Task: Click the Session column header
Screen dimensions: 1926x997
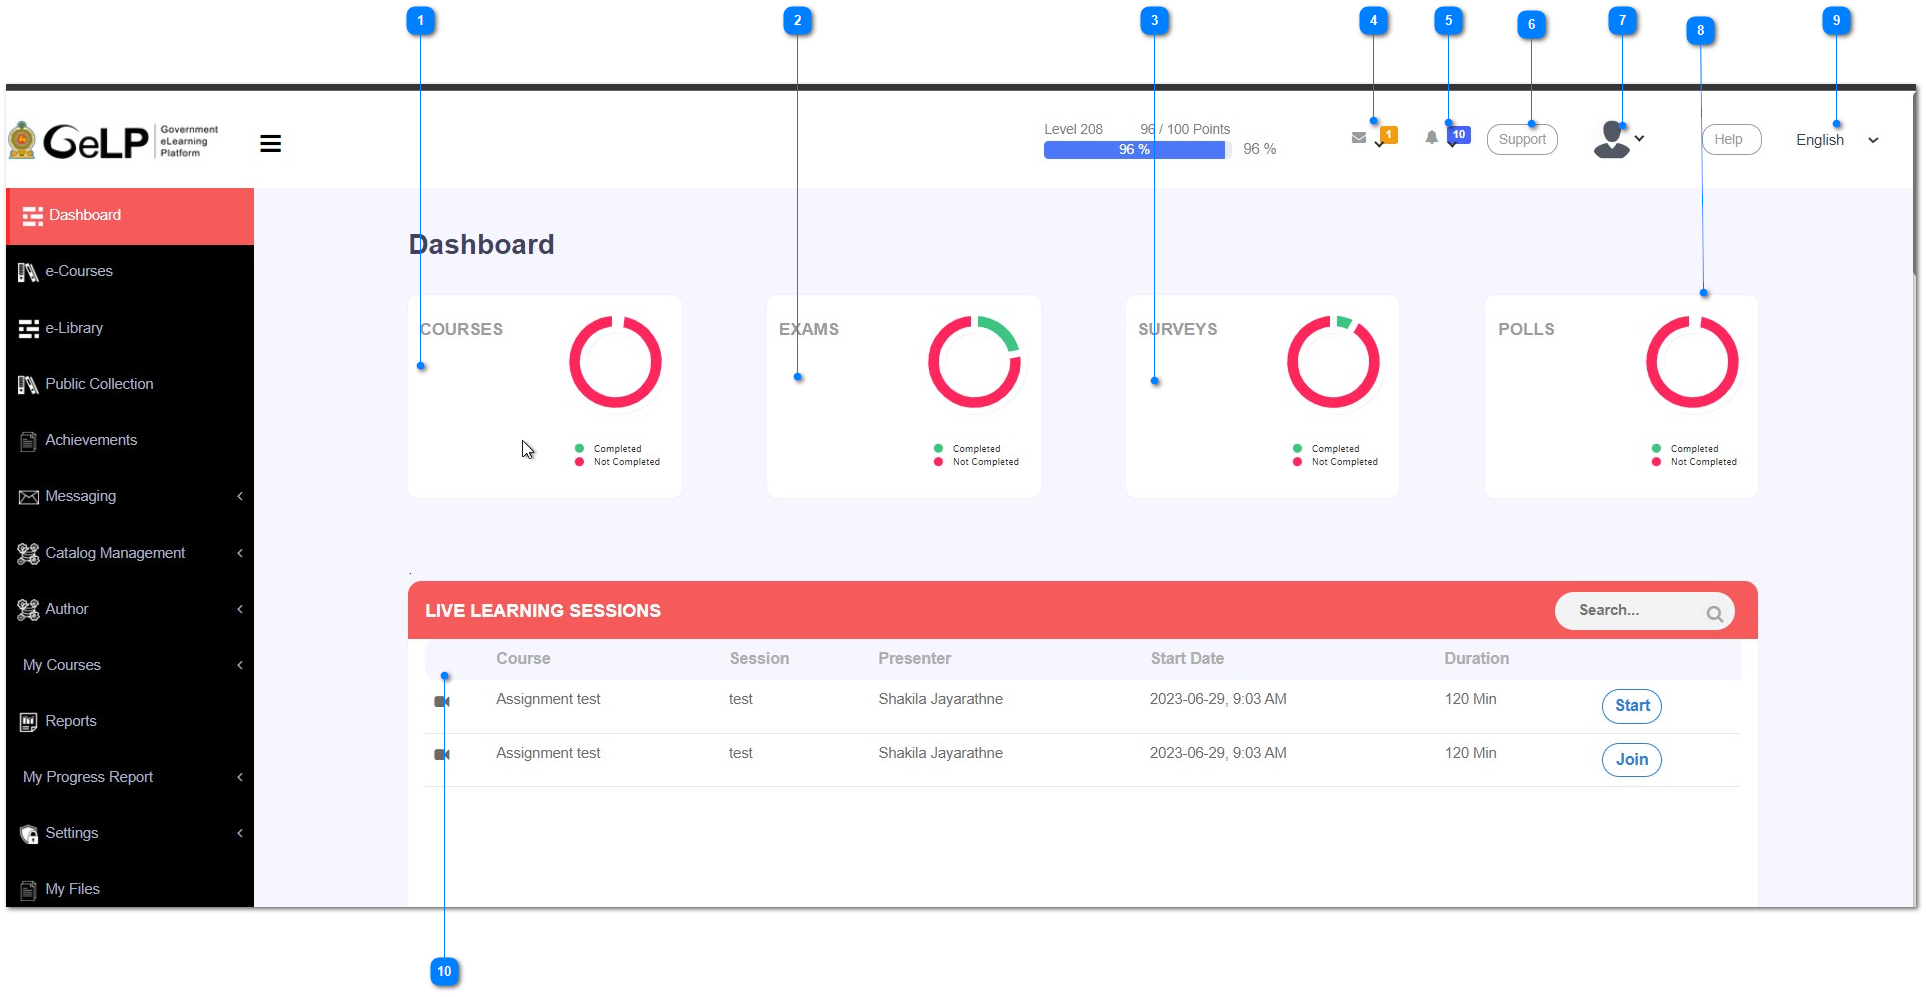Action: 759,659
